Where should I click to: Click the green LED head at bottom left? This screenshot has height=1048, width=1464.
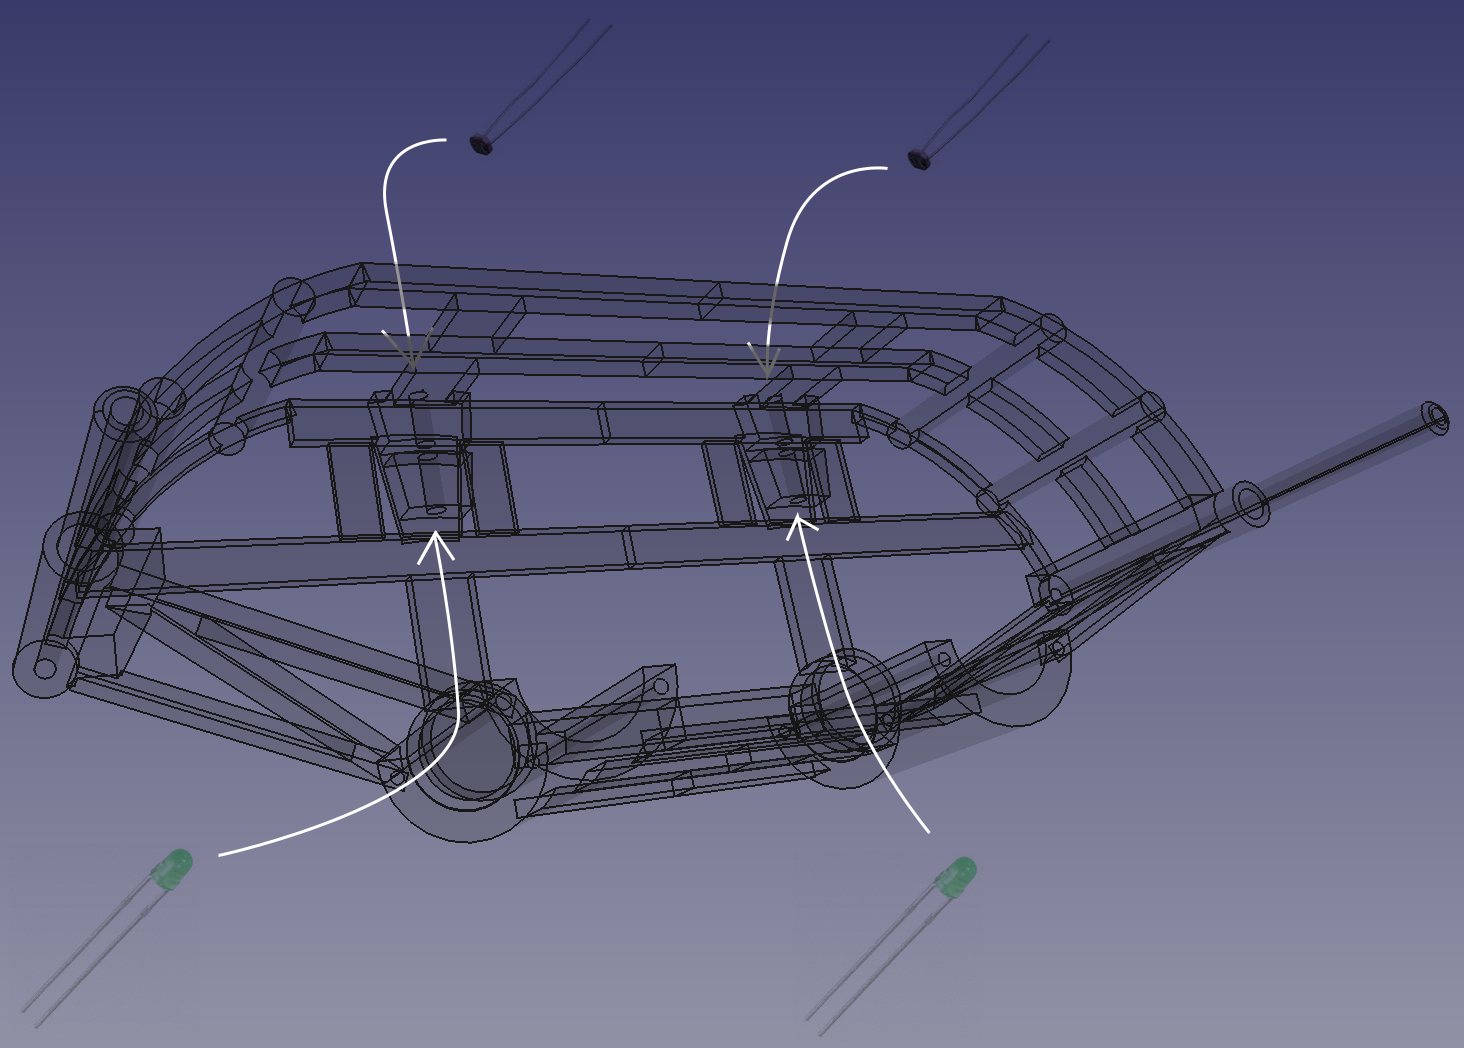(x=173, y=868)
